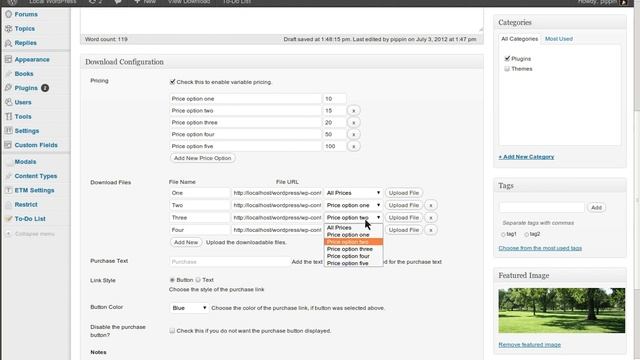Screen dimensions: 640x360
Task: Check the Themes category
Action: click(507, 69)
